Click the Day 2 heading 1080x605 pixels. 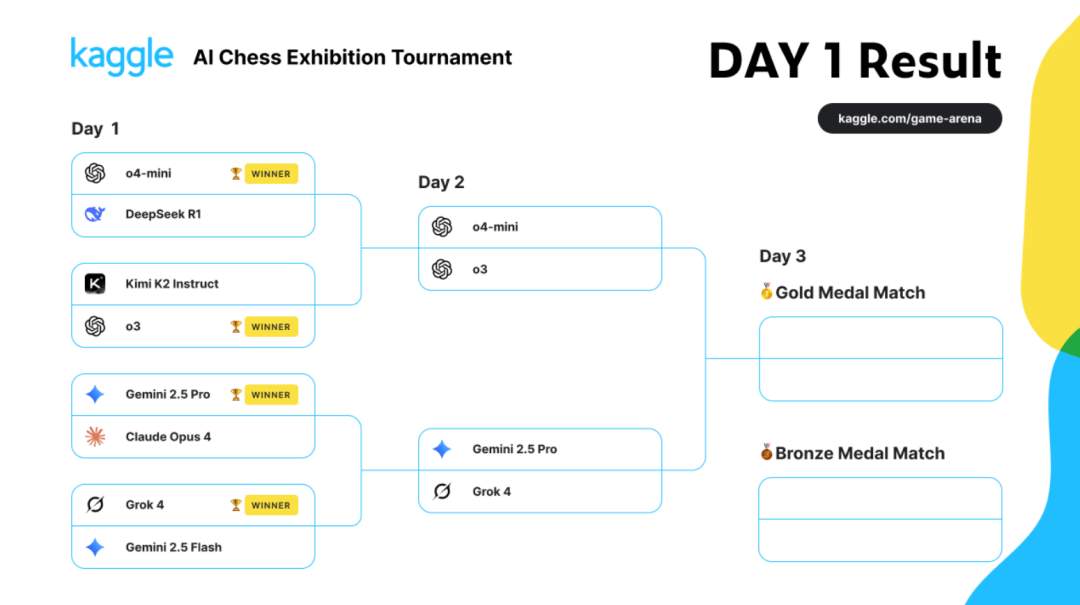click(441, 182)
